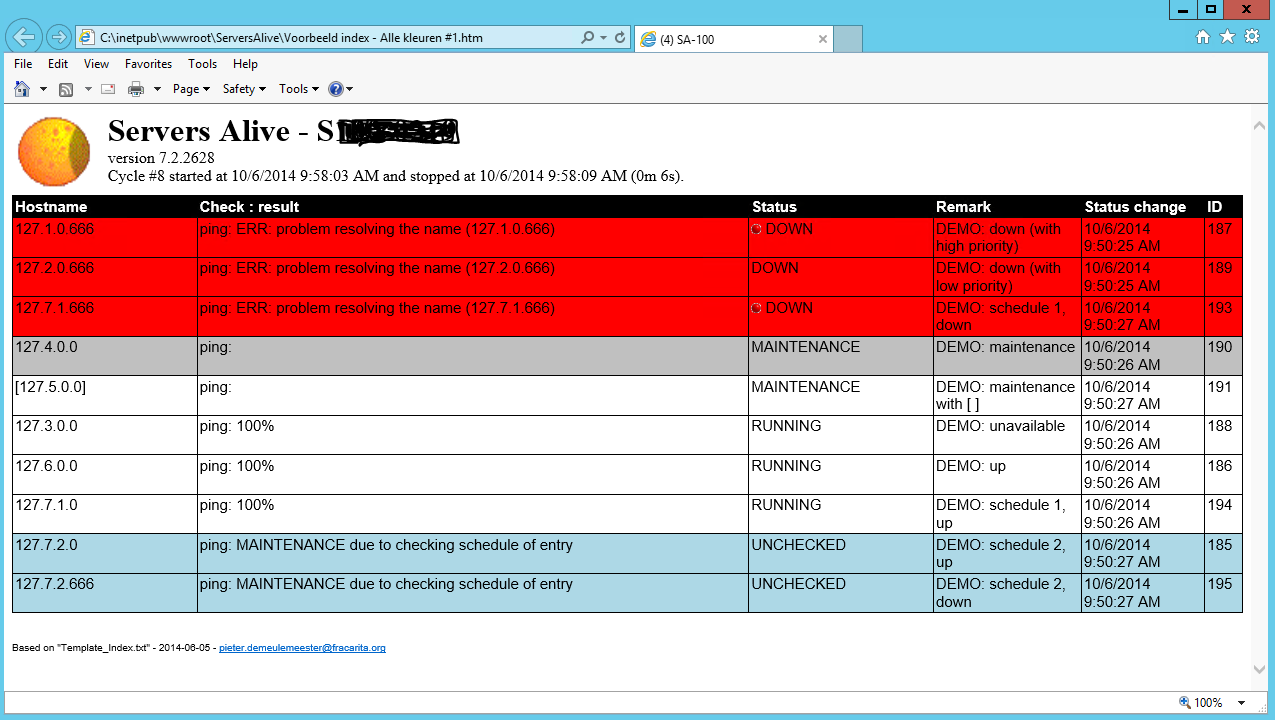
Task: Expand the feeds dropdown arrow
Action: 88,89
